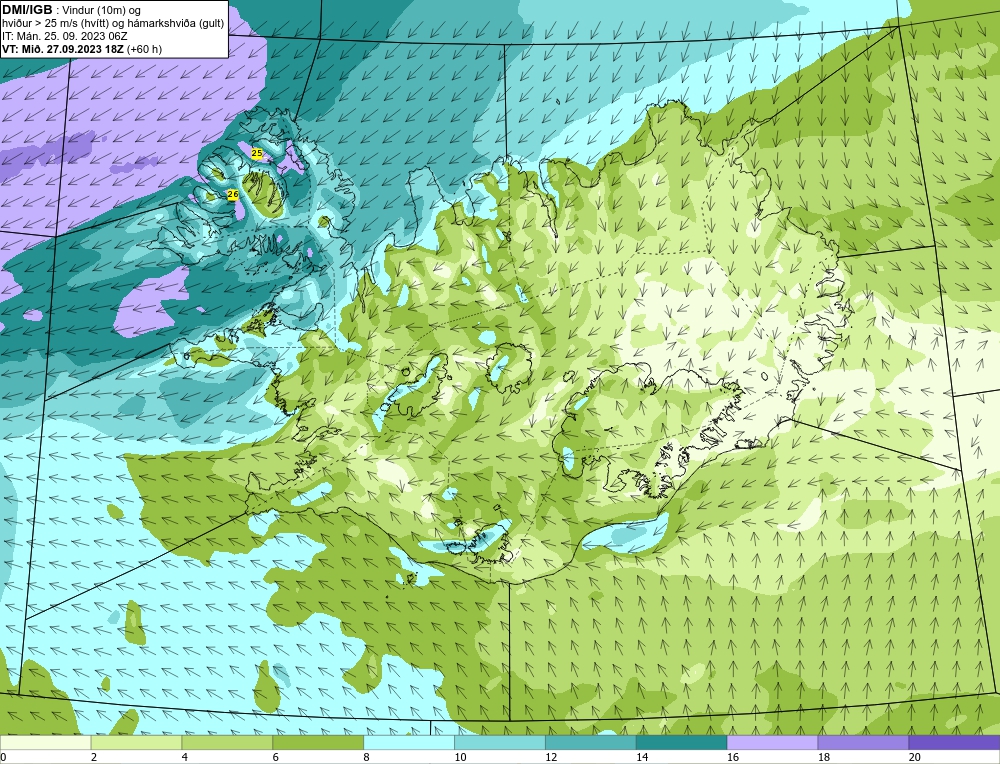
Task: Click the yellow gust label 25
Action: (x=256, y=153)
